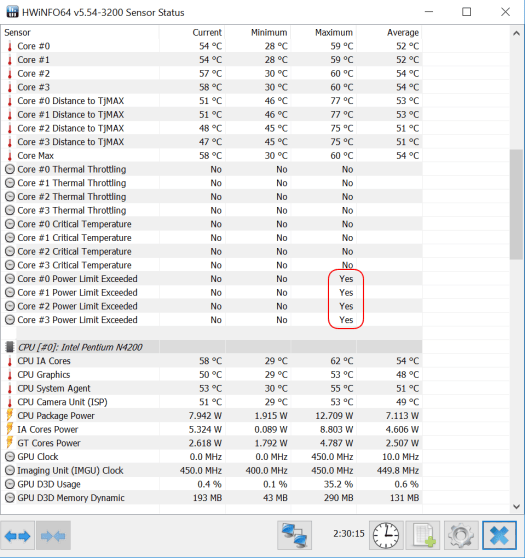Click the scrollbar up arrow

(x=516, y=33)
